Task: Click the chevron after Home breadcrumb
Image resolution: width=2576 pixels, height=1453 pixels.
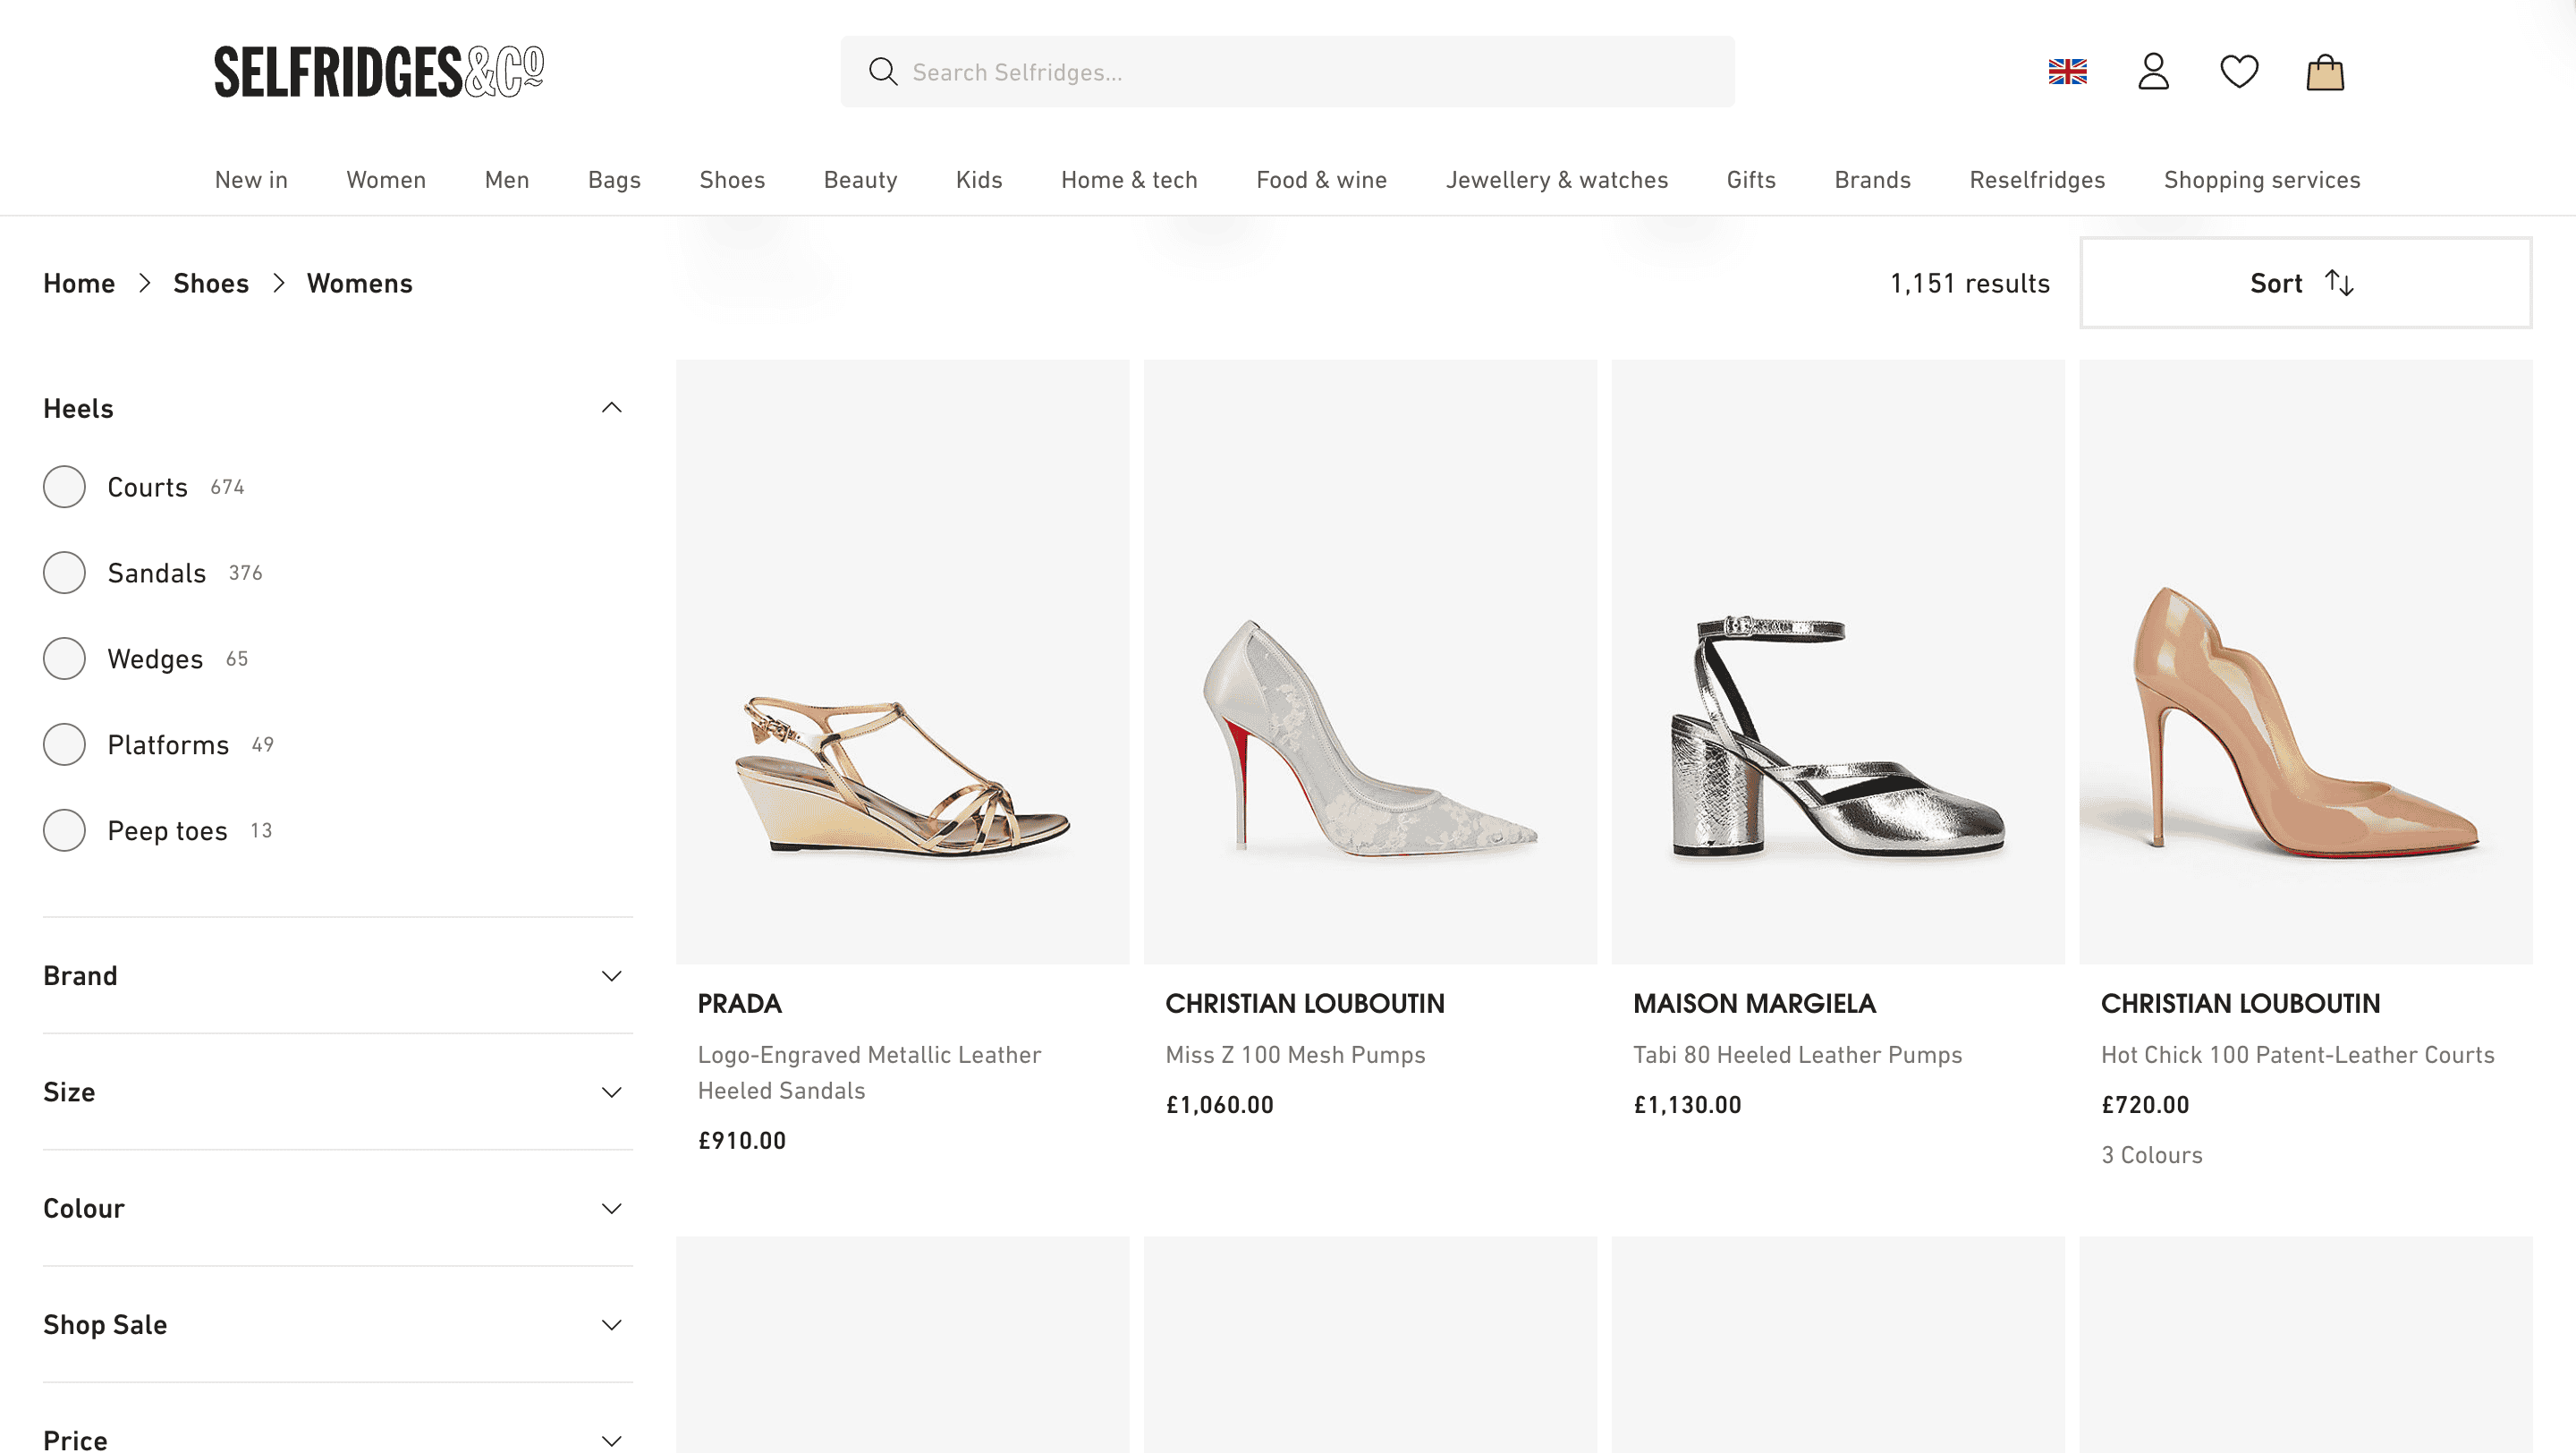Action: coord(145,284)
